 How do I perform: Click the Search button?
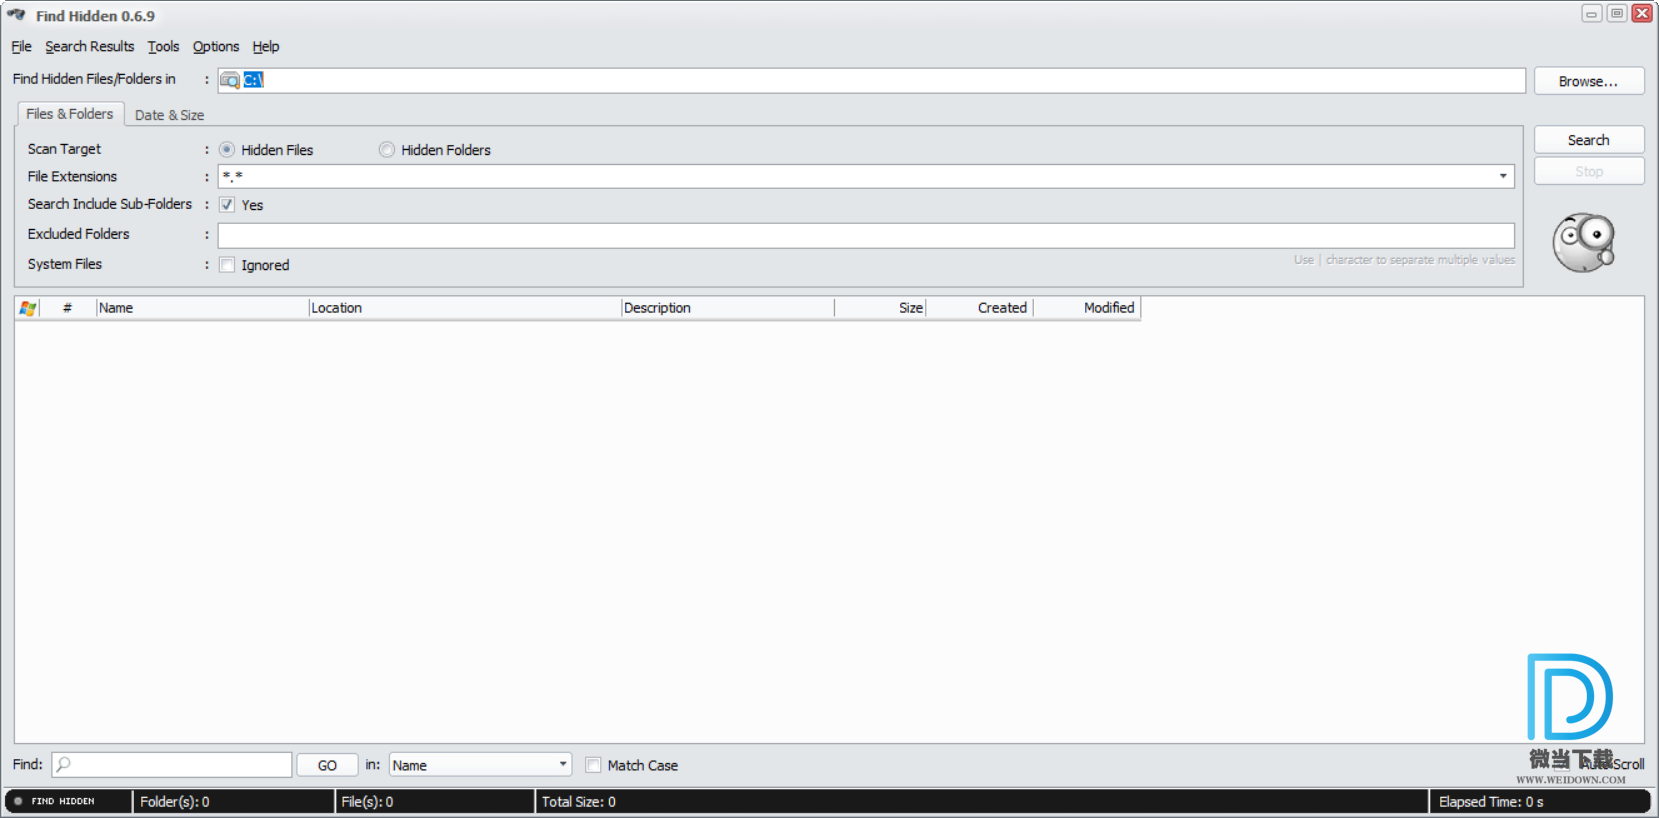(1589, 140)
